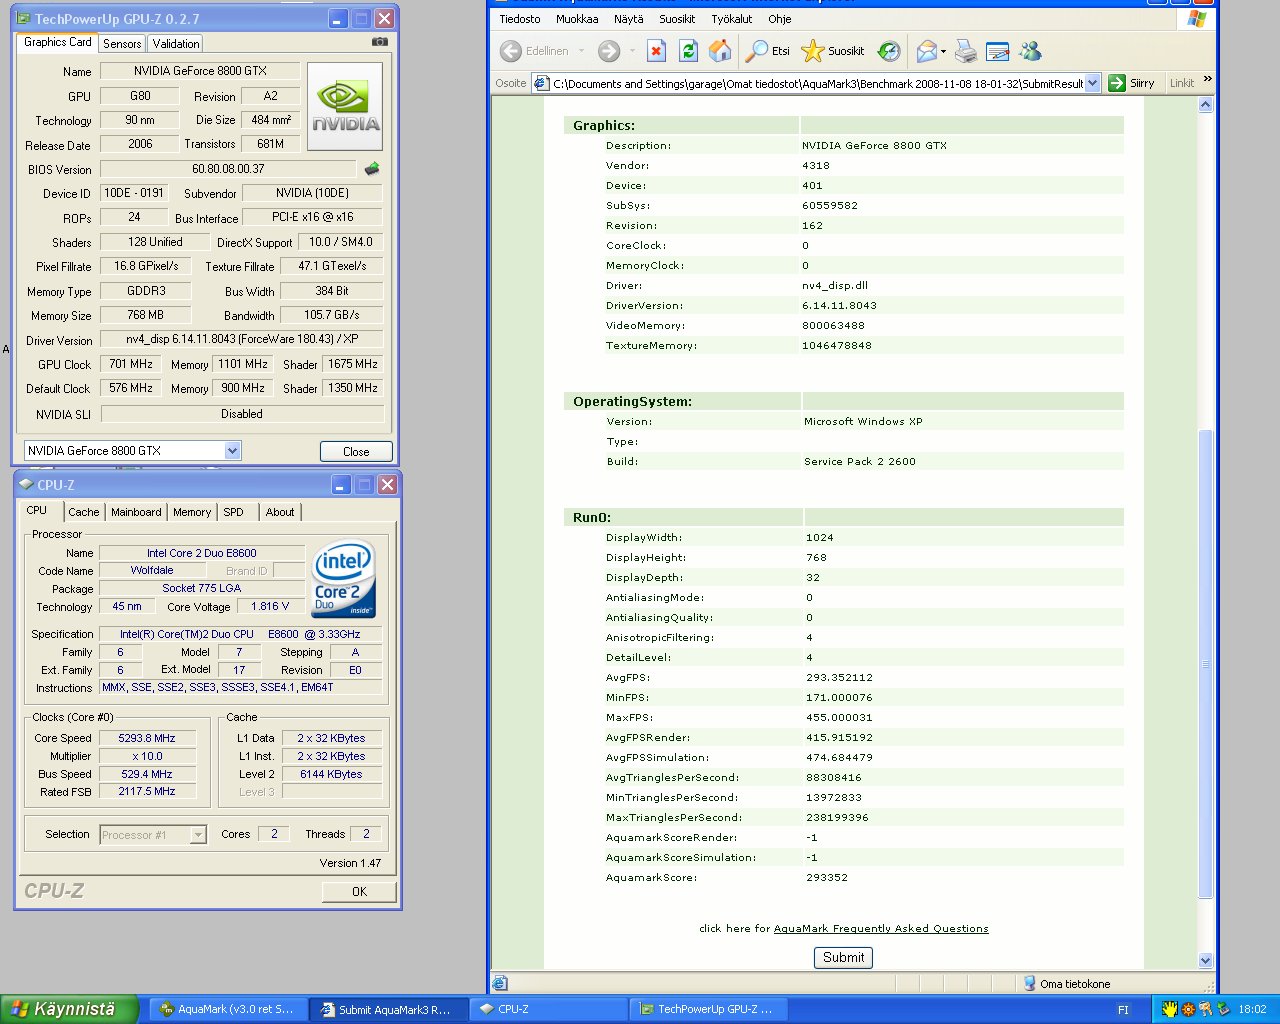
Task: Click the TechPowerUp GPU-Z taskbar button
Action: click(708, 1009)
